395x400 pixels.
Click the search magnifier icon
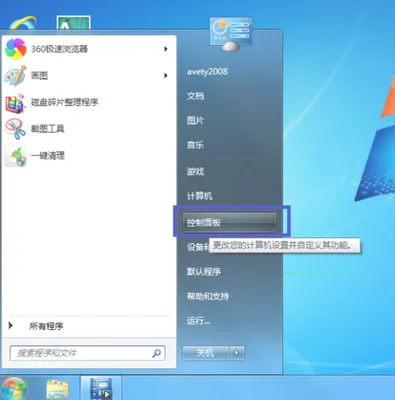point(156,353)
